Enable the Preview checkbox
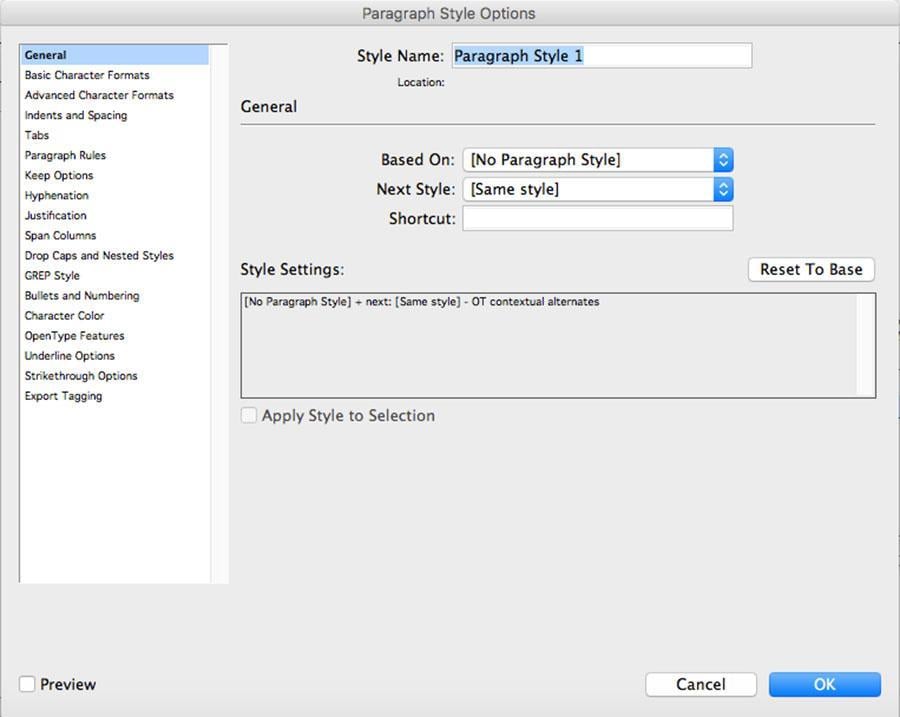 (28, 684)
